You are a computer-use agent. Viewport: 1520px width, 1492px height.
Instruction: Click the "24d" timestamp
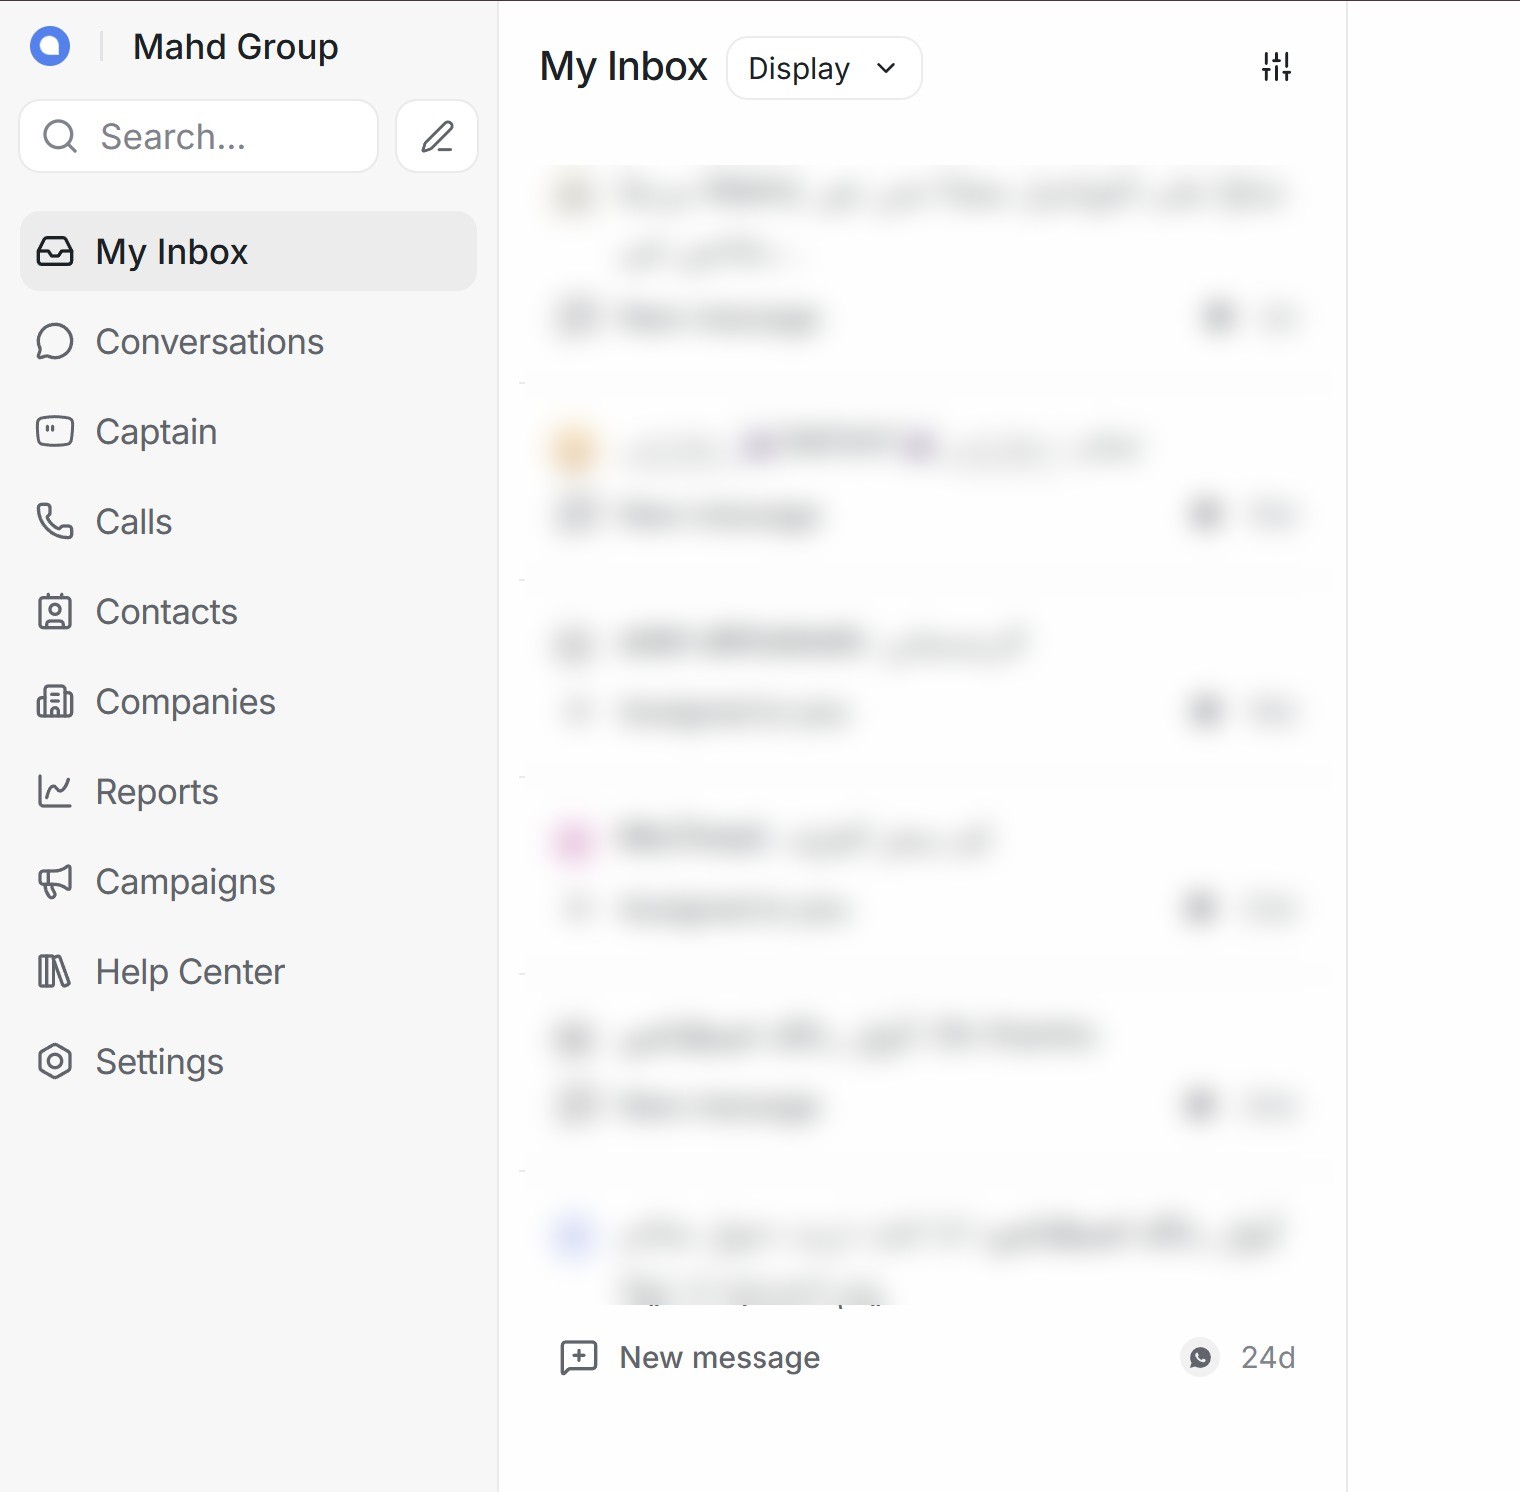coord(1268,1357)
